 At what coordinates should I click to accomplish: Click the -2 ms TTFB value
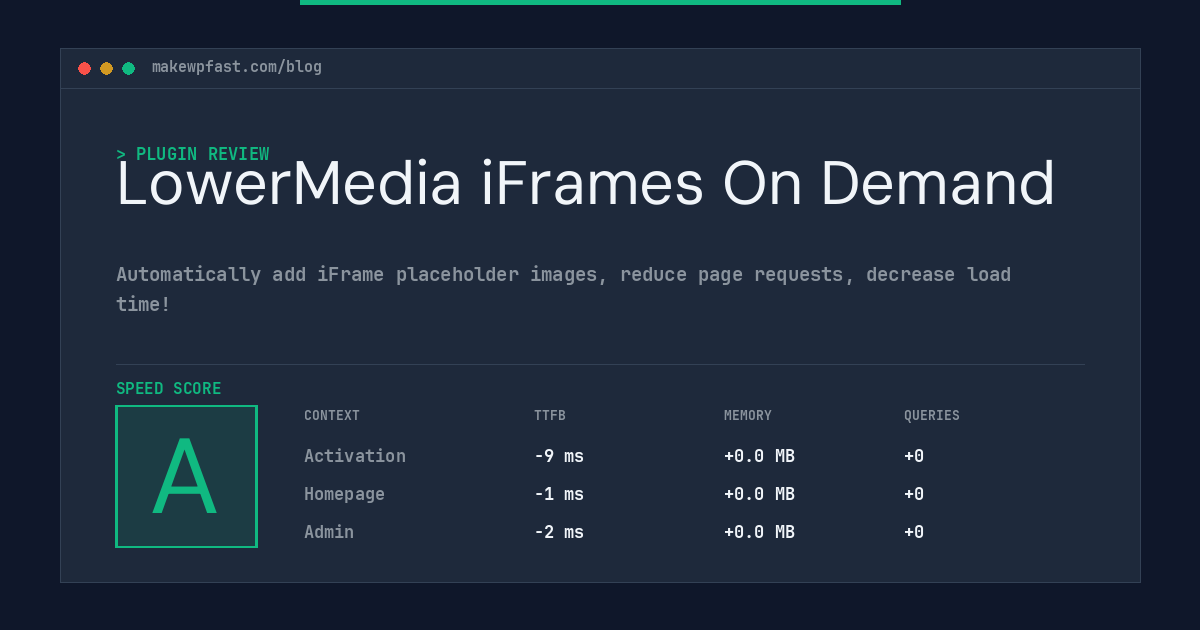click(x=559, y=532)
